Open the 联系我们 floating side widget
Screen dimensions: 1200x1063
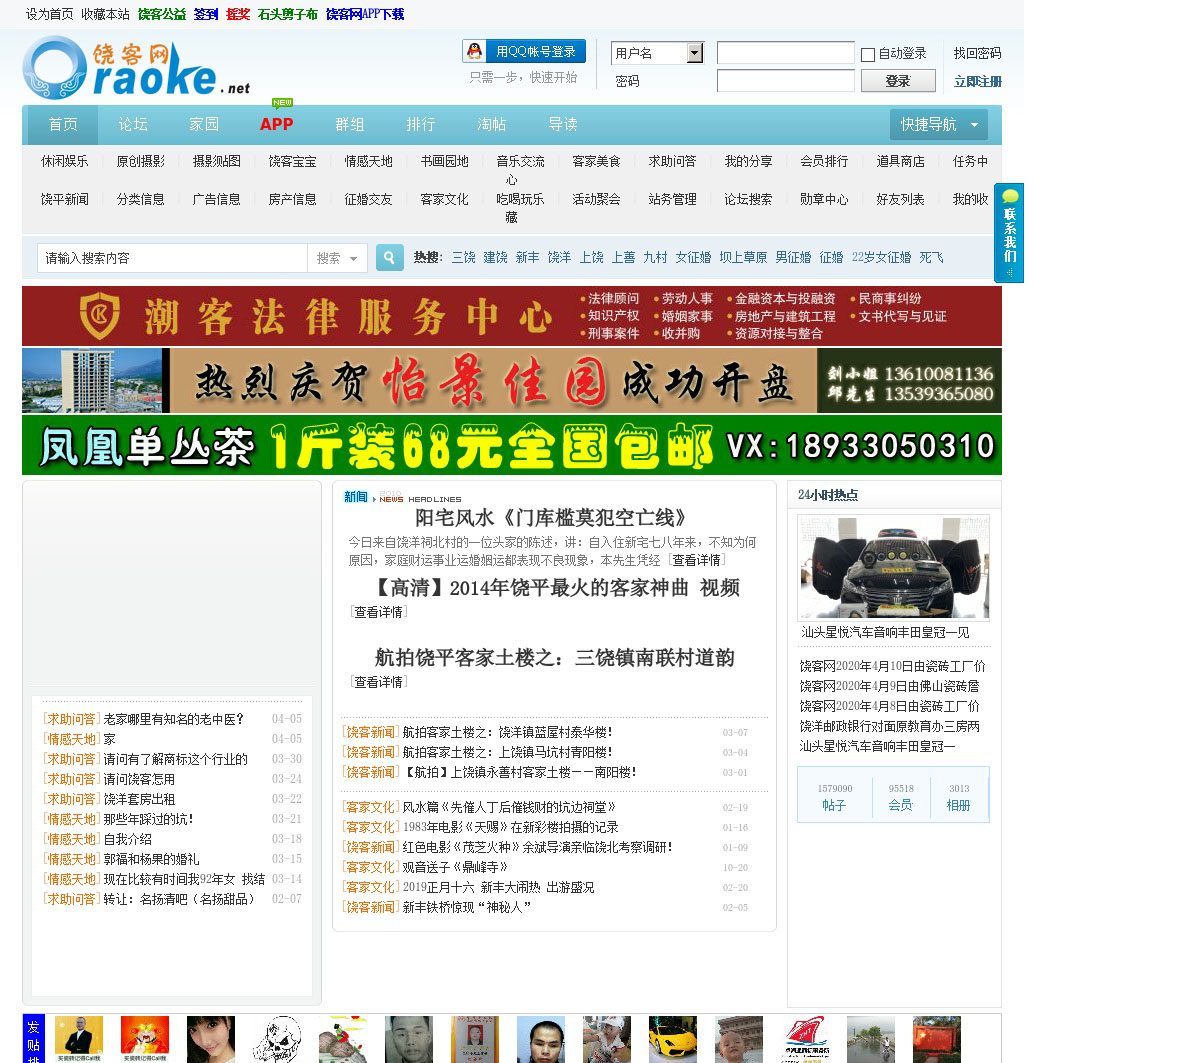tap(1009, 233)
